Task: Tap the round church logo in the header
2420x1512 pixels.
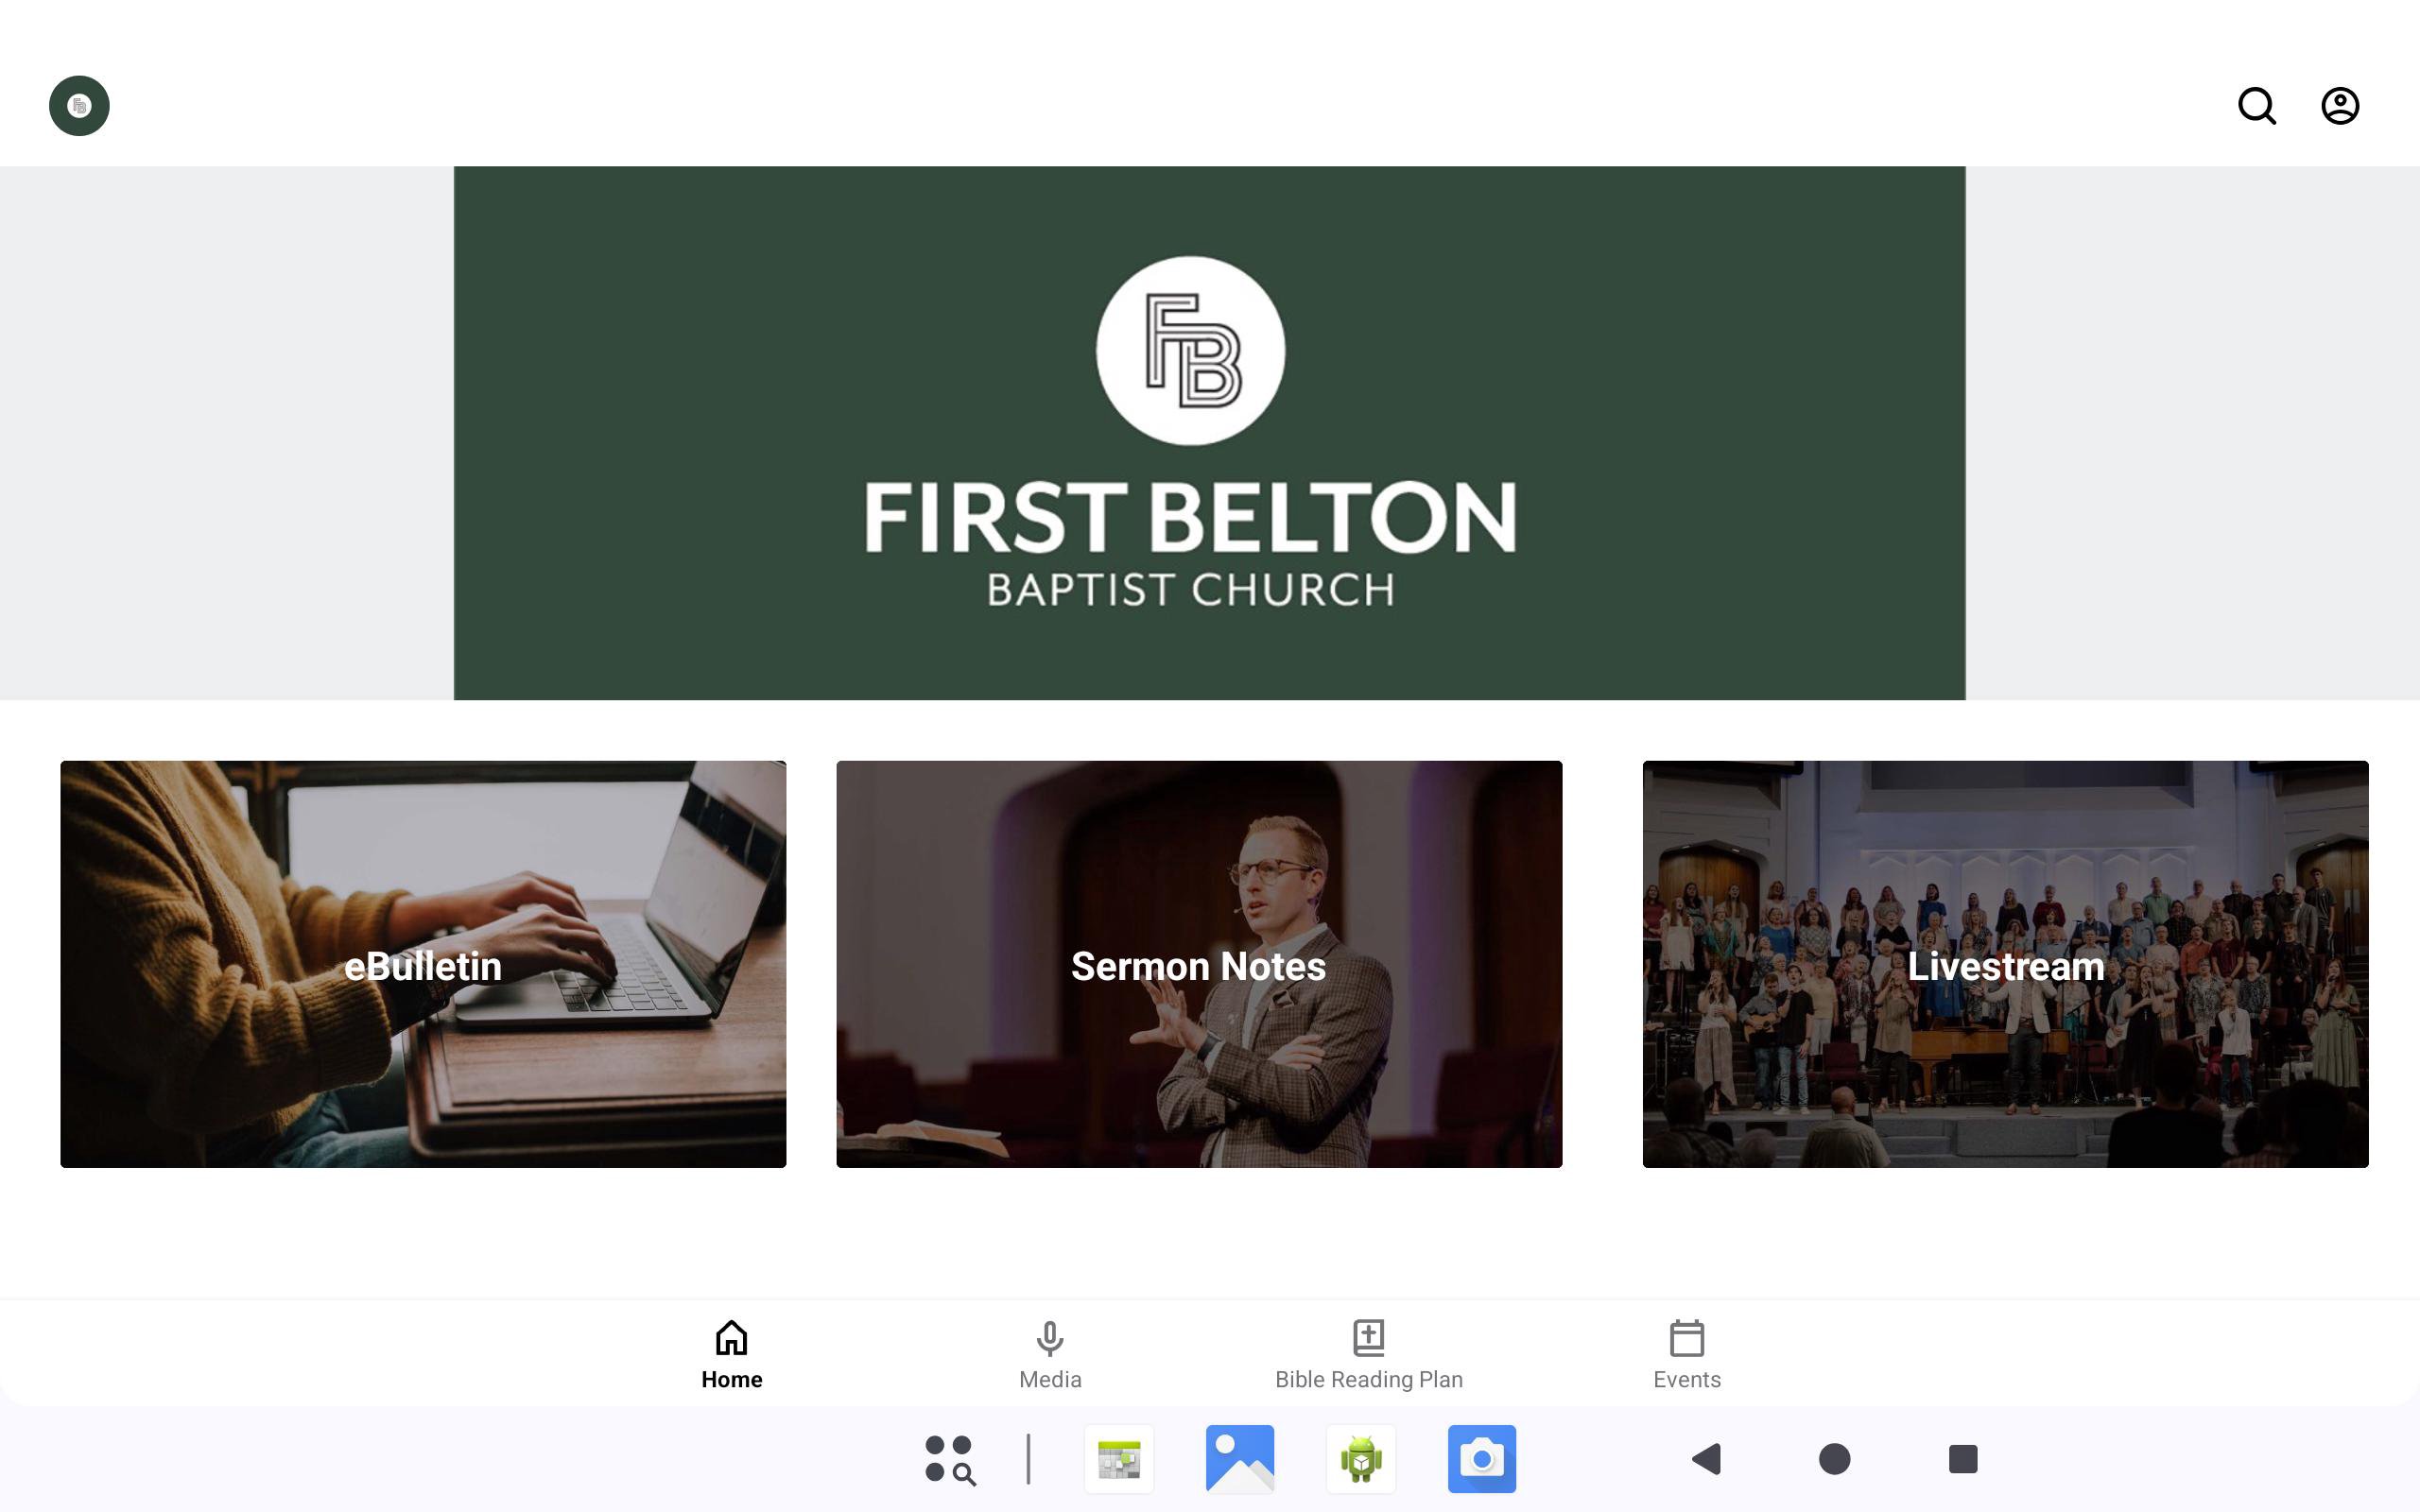Action: point(79,106)
